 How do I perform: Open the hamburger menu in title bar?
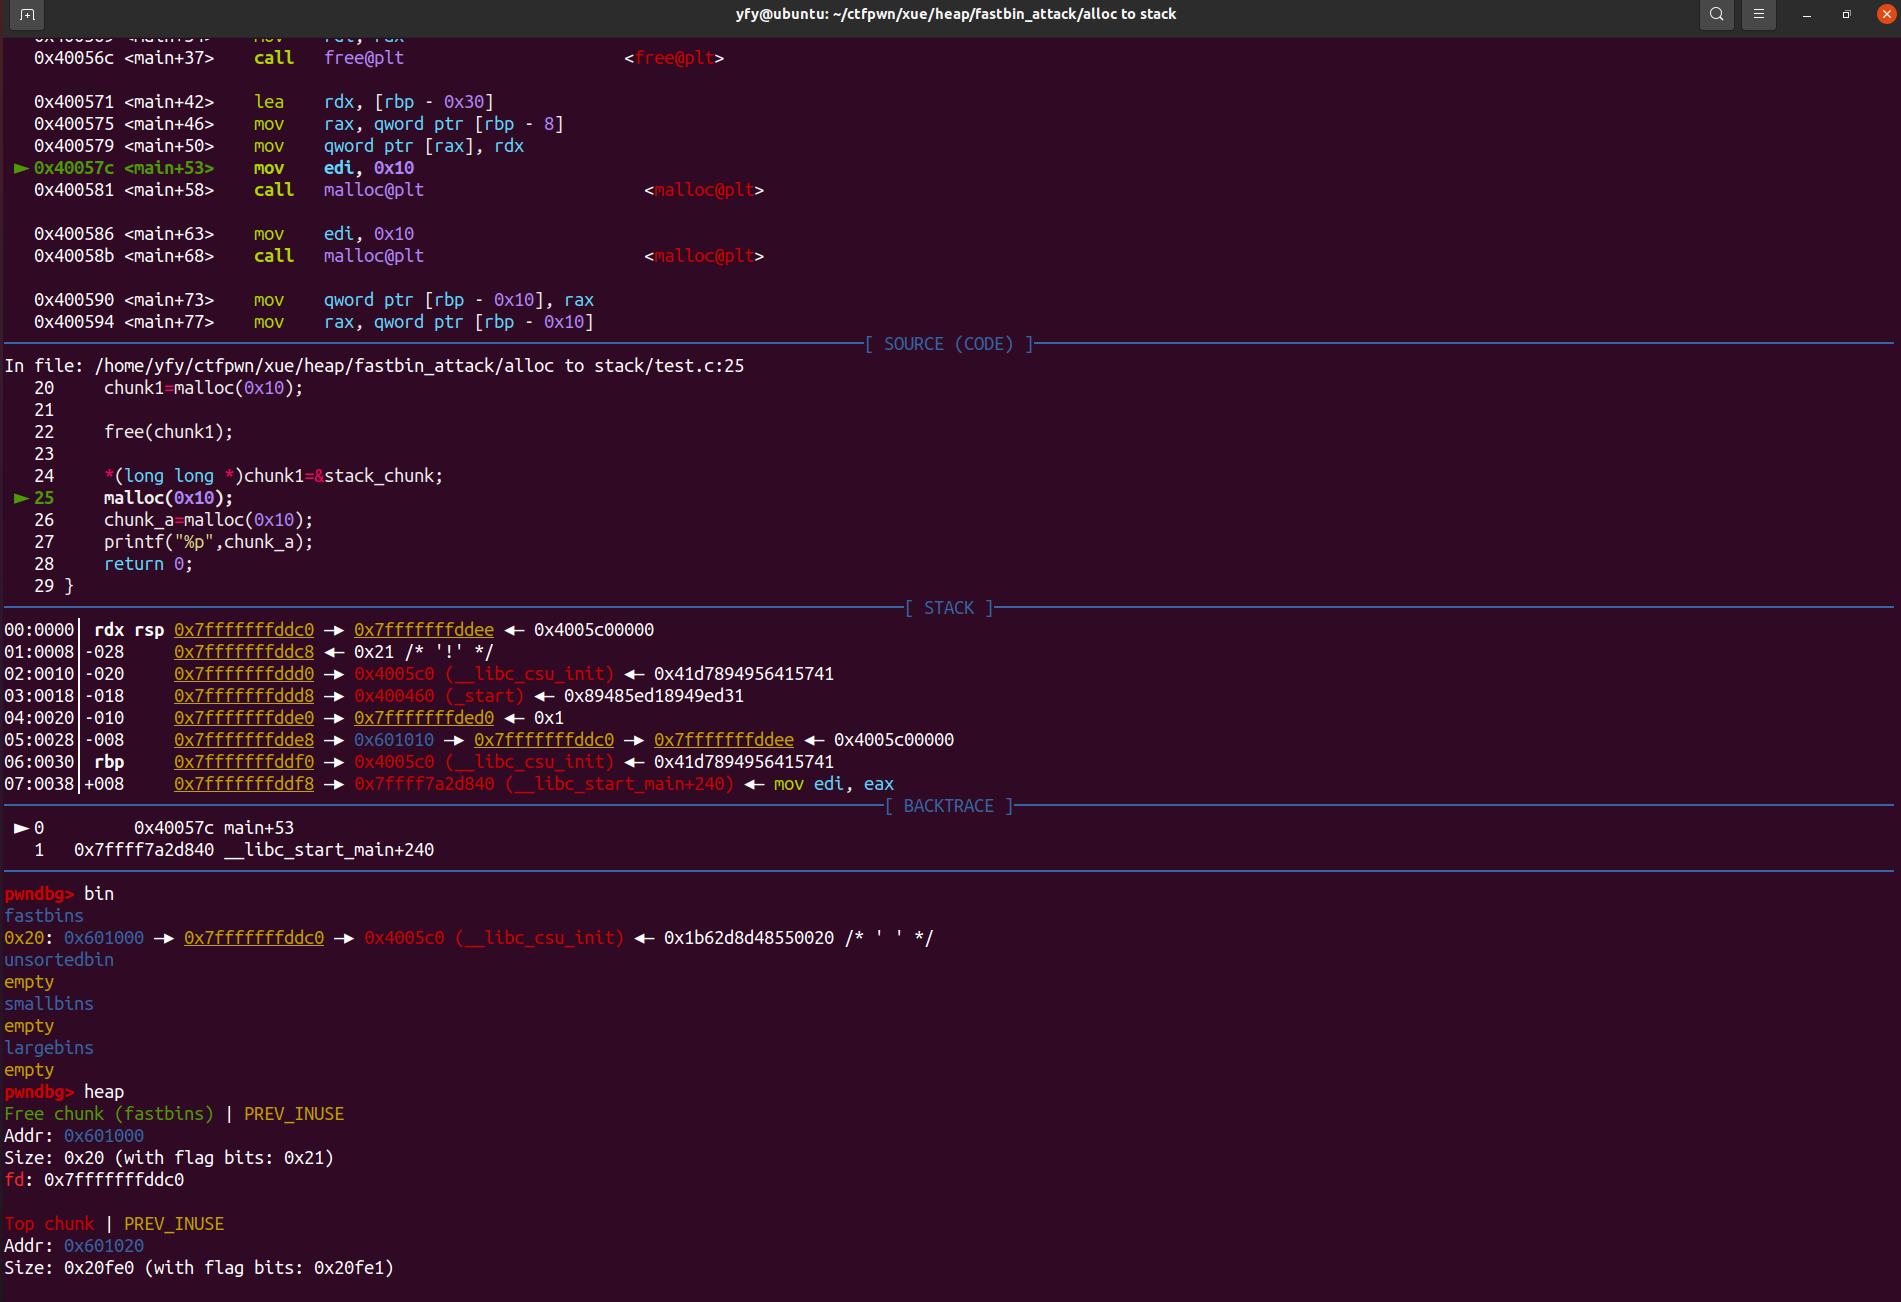(1759, 14)
